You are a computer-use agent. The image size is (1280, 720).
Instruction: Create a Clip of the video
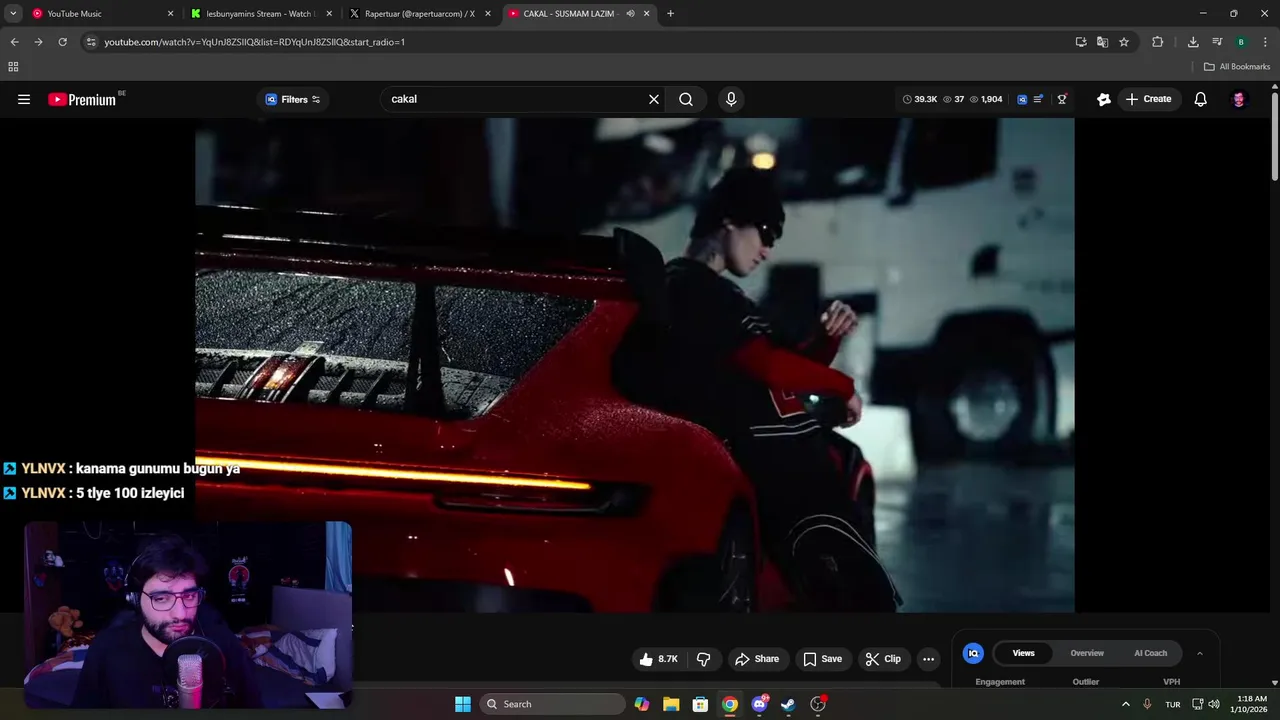click(883, 659)
